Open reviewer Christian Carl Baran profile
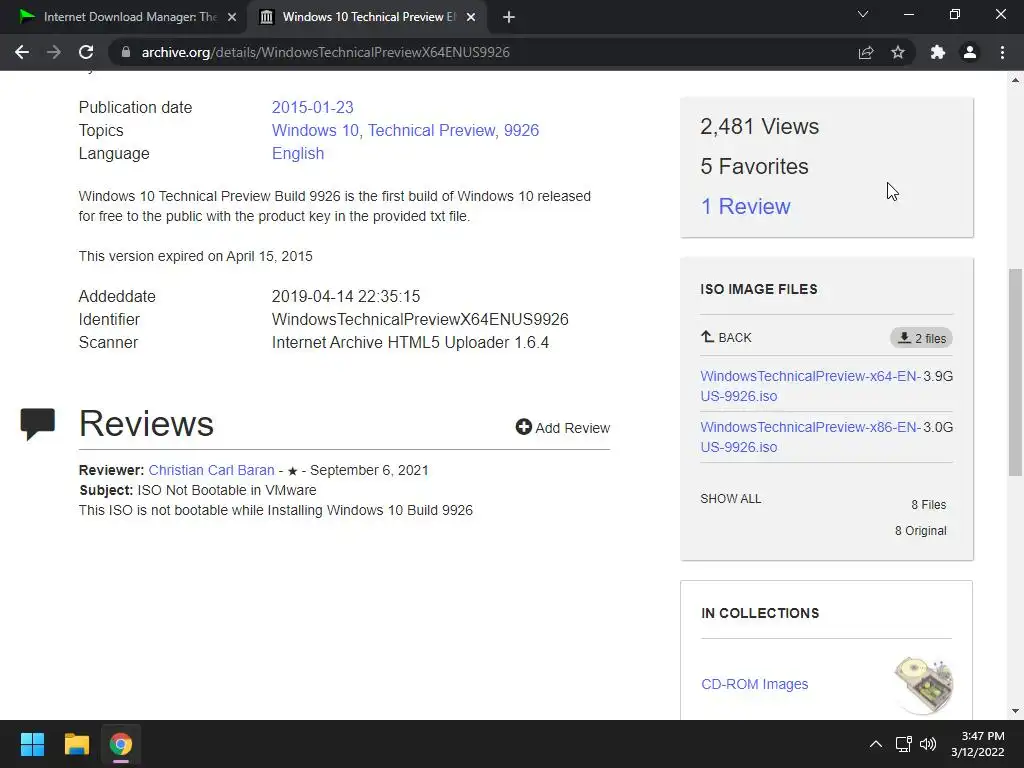 tap(212, 470)
